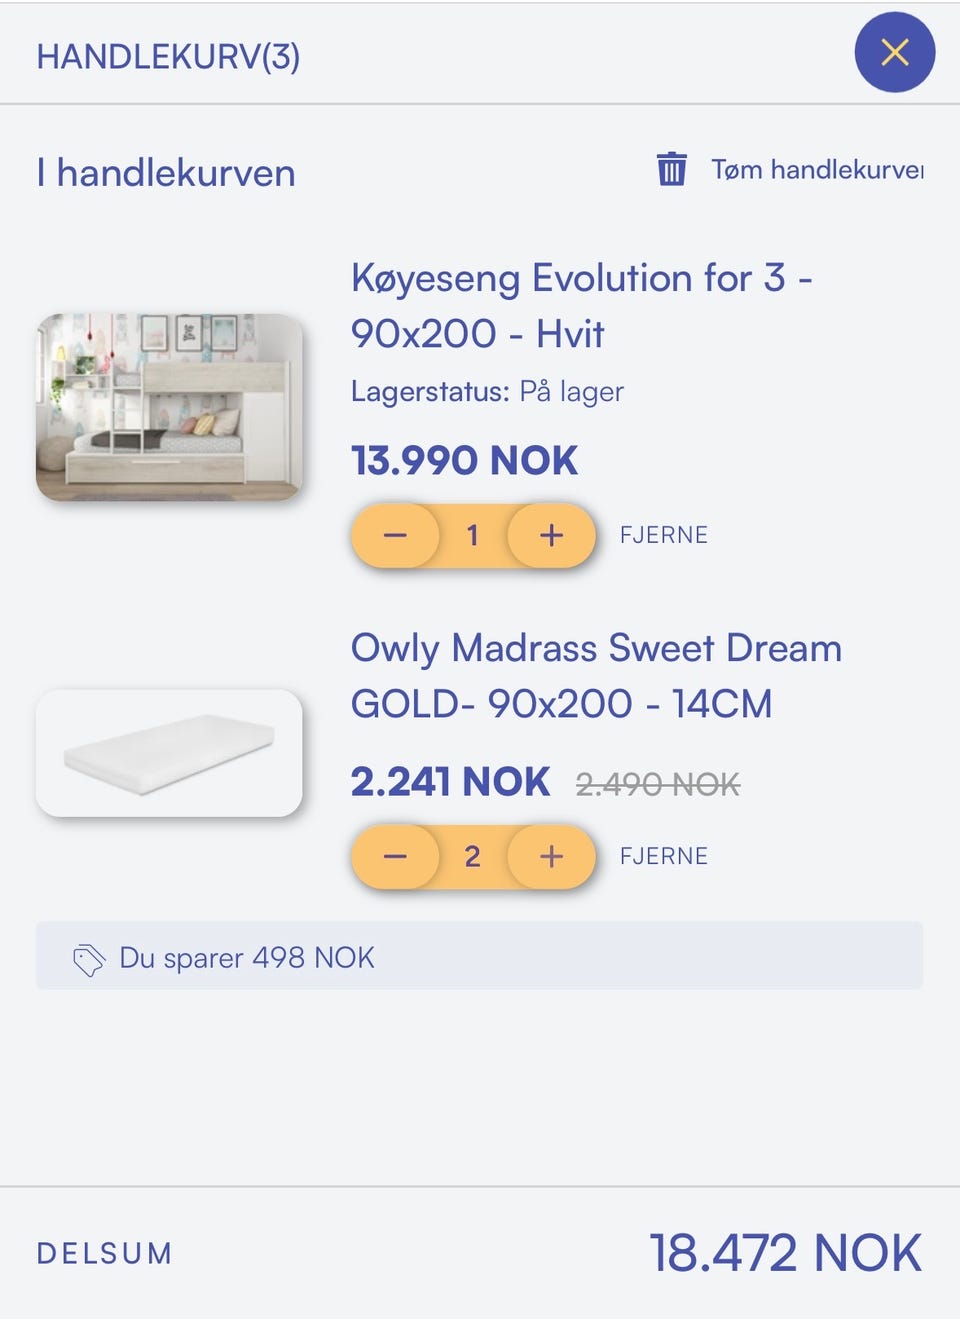The height and width of the screenshot is (1319, 960).
Task: Click the crossed-out 2.490 NOK price
Action: click(658, 785)
